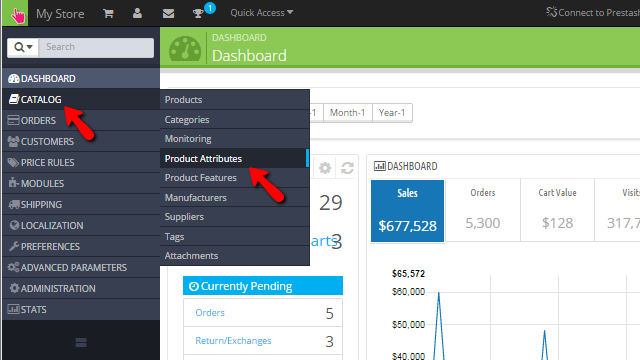Image resolution: width=640 pixels, height=360 pixels.
Task: Click the Advanced Parameters gears icon
Action: point(13,267)
